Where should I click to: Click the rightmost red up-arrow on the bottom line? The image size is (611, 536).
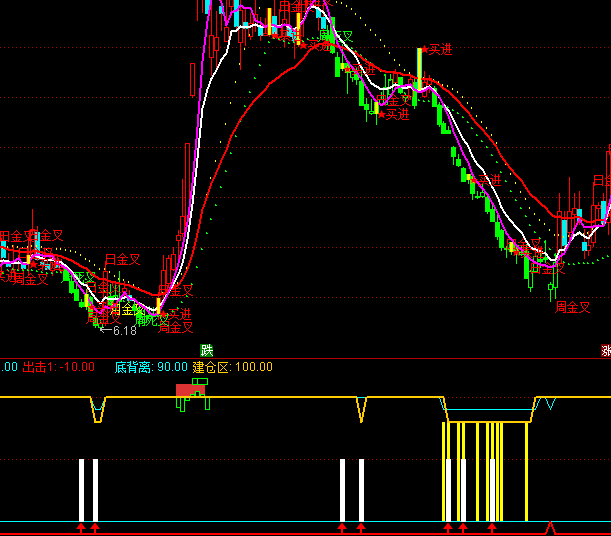pos(492,526)
